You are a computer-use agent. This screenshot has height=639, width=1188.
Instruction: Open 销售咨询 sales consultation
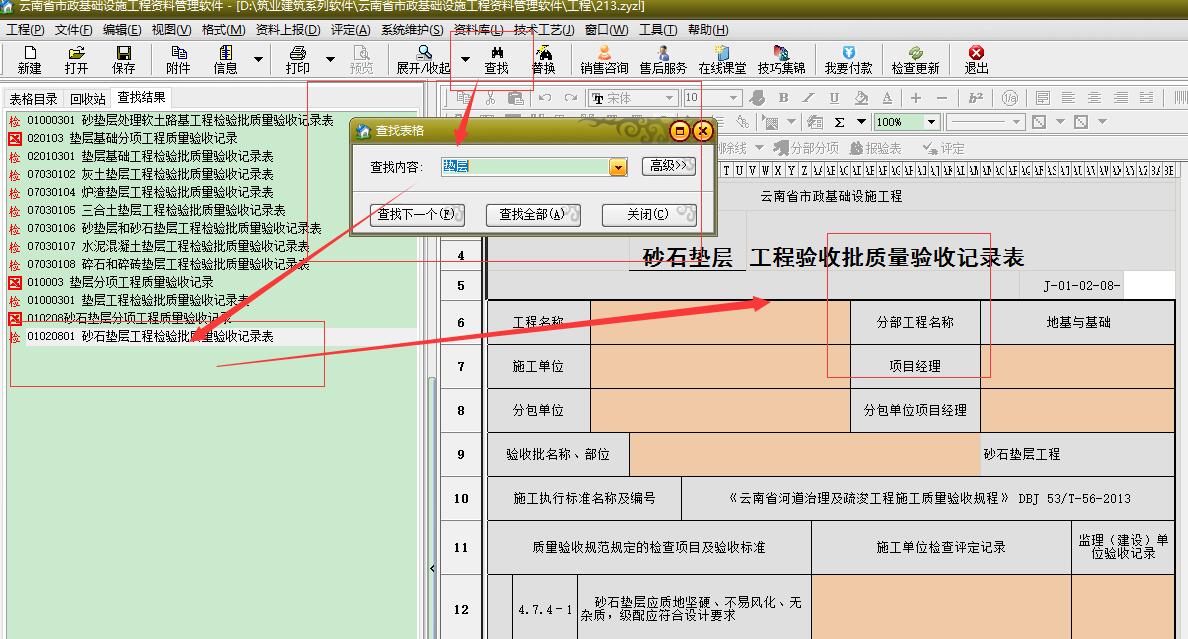pos(604,59)
